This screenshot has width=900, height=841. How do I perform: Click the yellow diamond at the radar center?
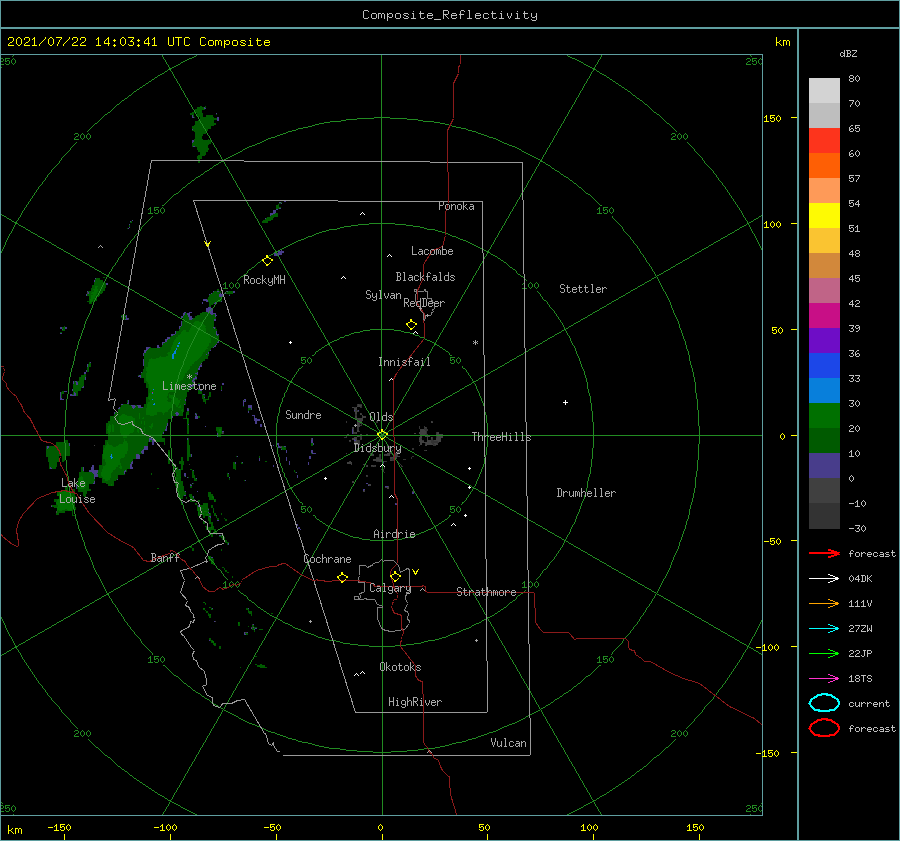click(382, 435)
